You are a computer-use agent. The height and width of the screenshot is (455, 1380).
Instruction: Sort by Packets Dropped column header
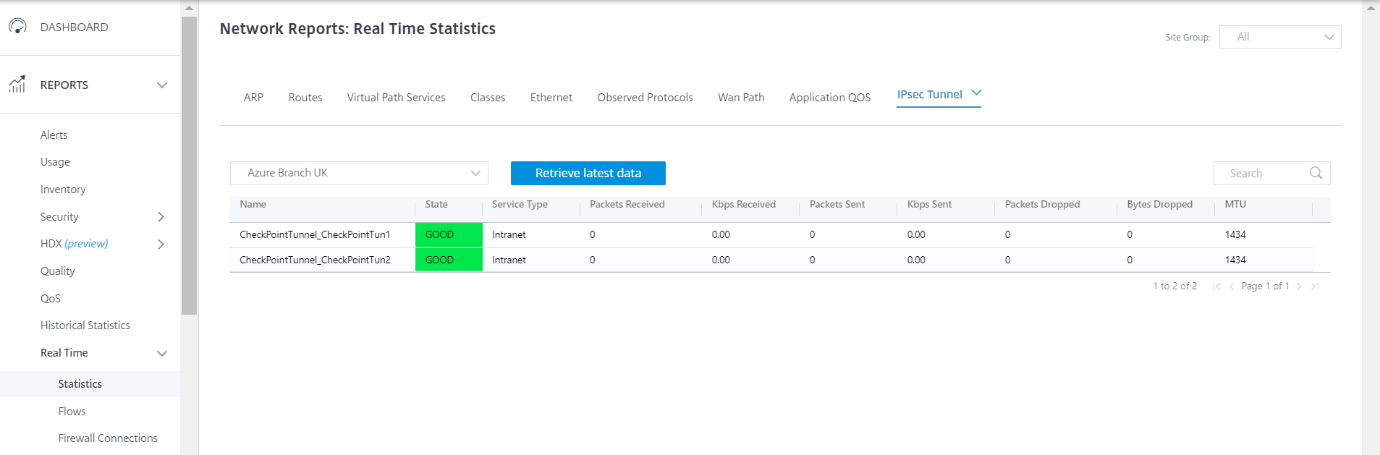[1042, 204]
